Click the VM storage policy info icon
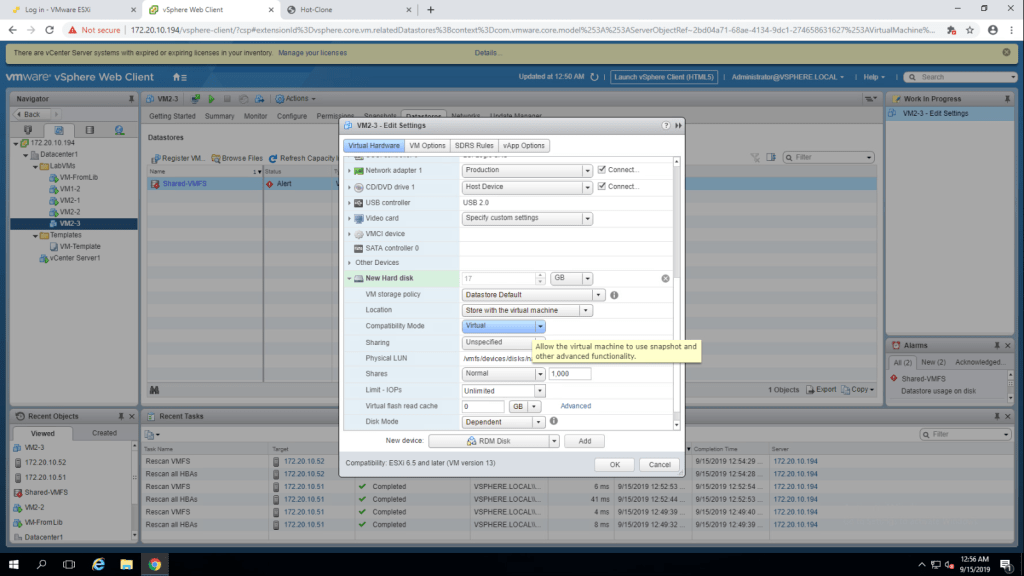1024x576 pixels. (x=614, y=295)
